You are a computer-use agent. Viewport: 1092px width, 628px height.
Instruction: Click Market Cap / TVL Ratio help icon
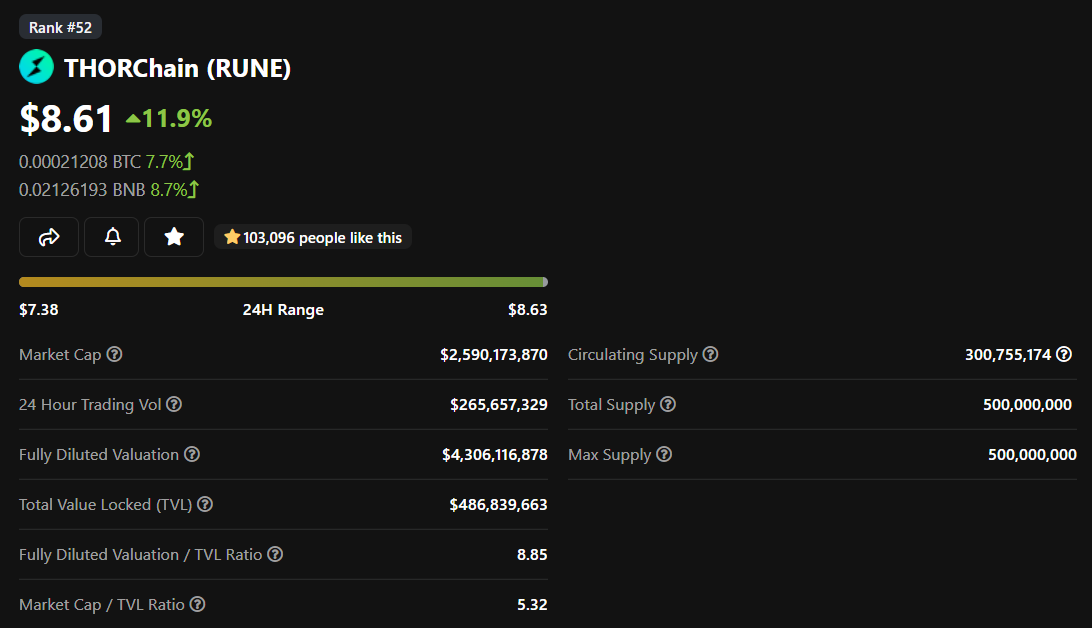click(x=198, y=604)
